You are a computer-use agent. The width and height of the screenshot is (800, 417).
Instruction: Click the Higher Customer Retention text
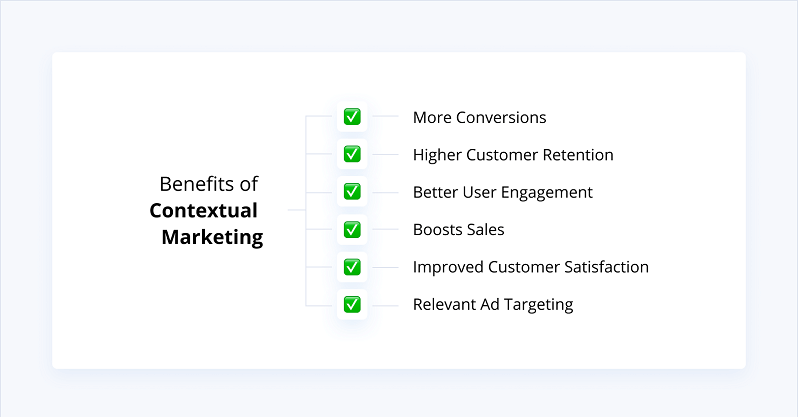click(x=513, y=155)
